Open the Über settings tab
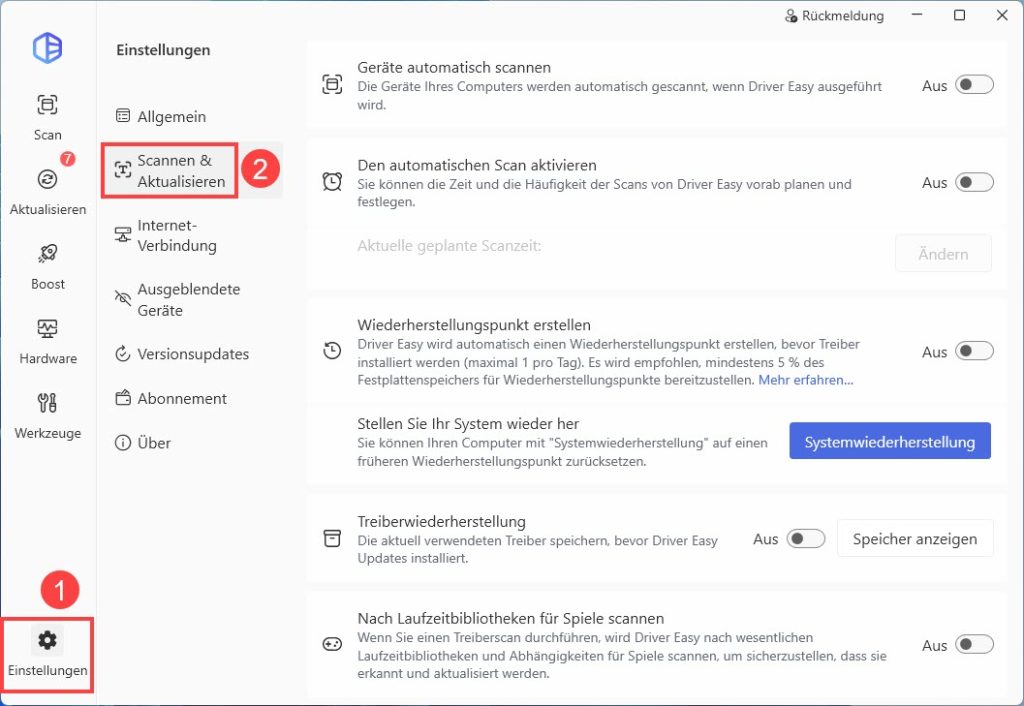 click(191, 443)
